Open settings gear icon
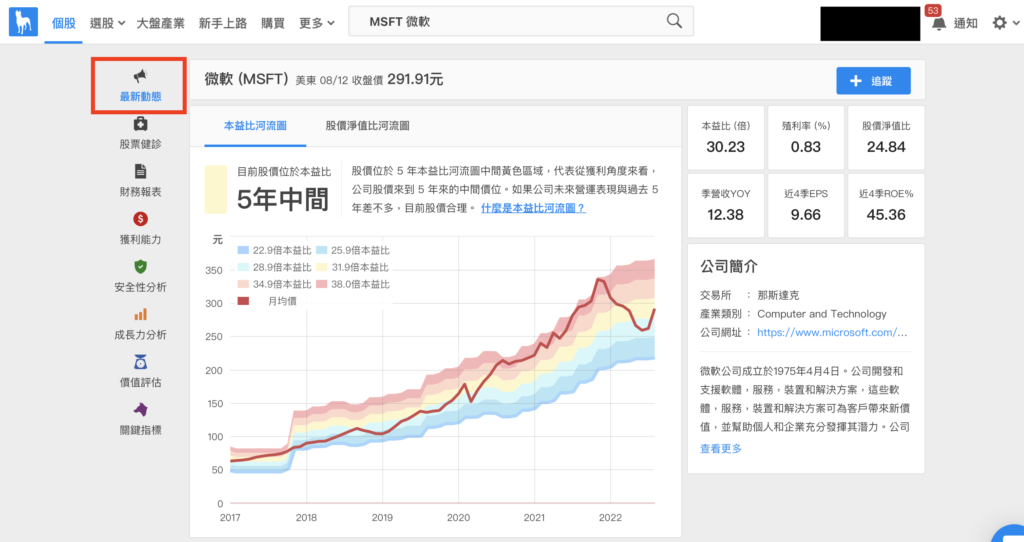 click(x=999, y=23)
